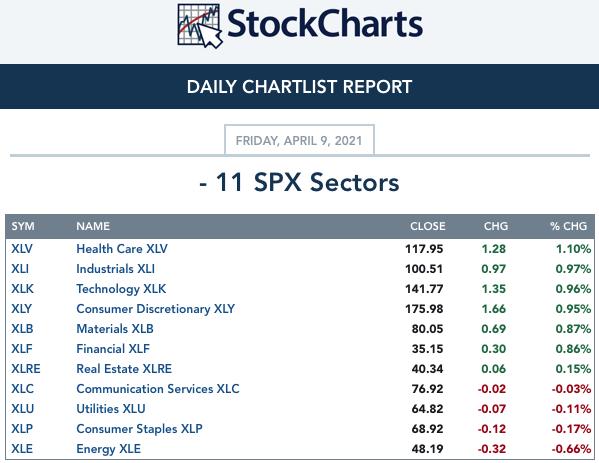Open Real Estate XLRE link

pyautogui.click(x=124, y=369)
